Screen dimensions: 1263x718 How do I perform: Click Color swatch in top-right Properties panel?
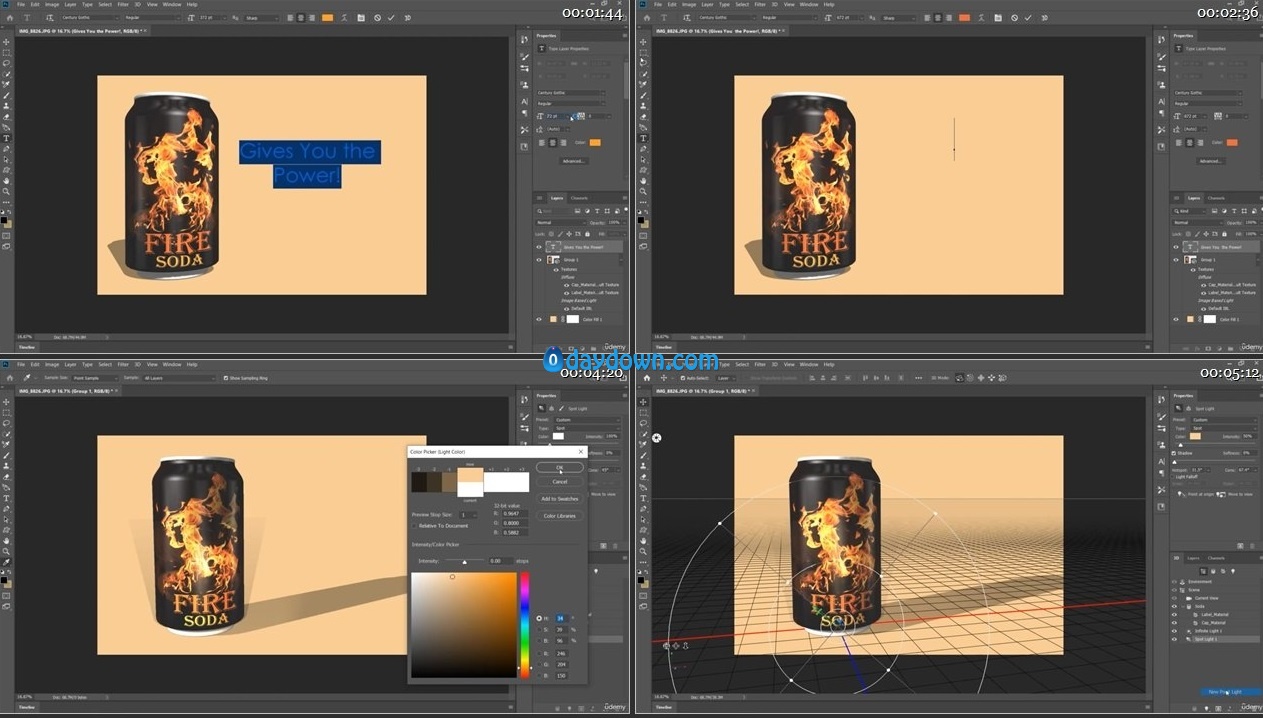[x=1231, y=142]
